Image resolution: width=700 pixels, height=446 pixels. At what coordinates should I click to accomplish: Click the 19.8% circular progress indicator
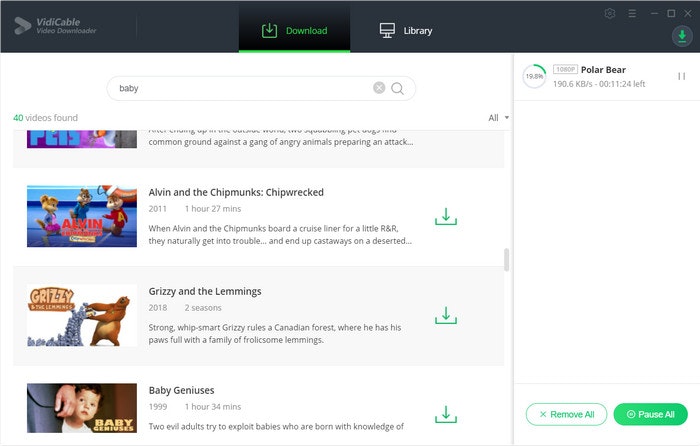click(534, 76)
